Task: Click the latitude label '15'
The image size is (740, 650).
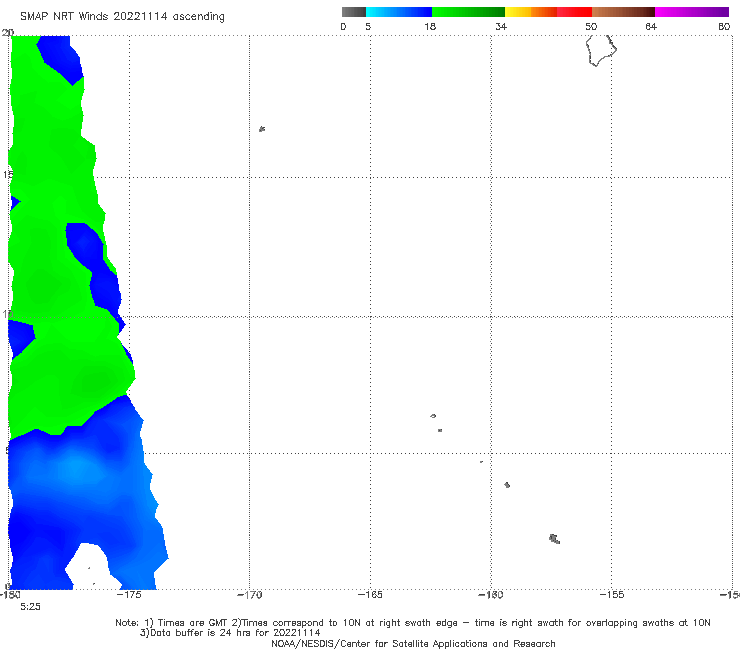Action: (7, 175)
